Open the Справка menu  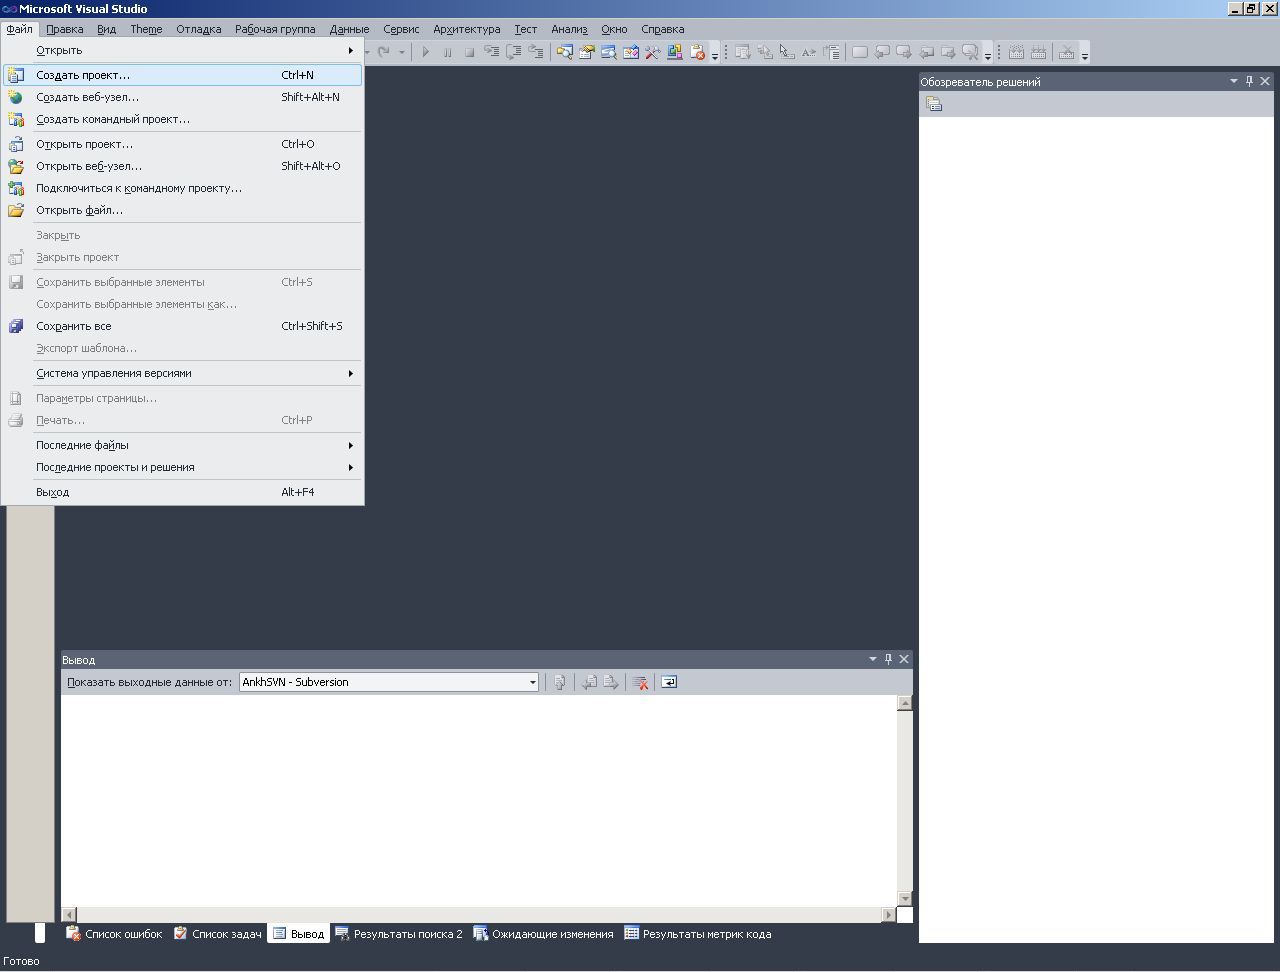[x=662, y=29]
